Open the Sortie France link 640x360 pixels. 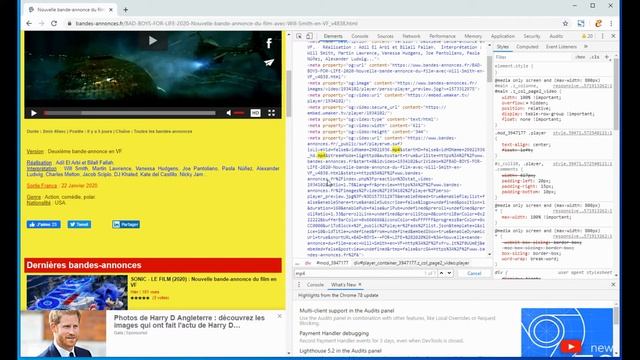[42, 186]
